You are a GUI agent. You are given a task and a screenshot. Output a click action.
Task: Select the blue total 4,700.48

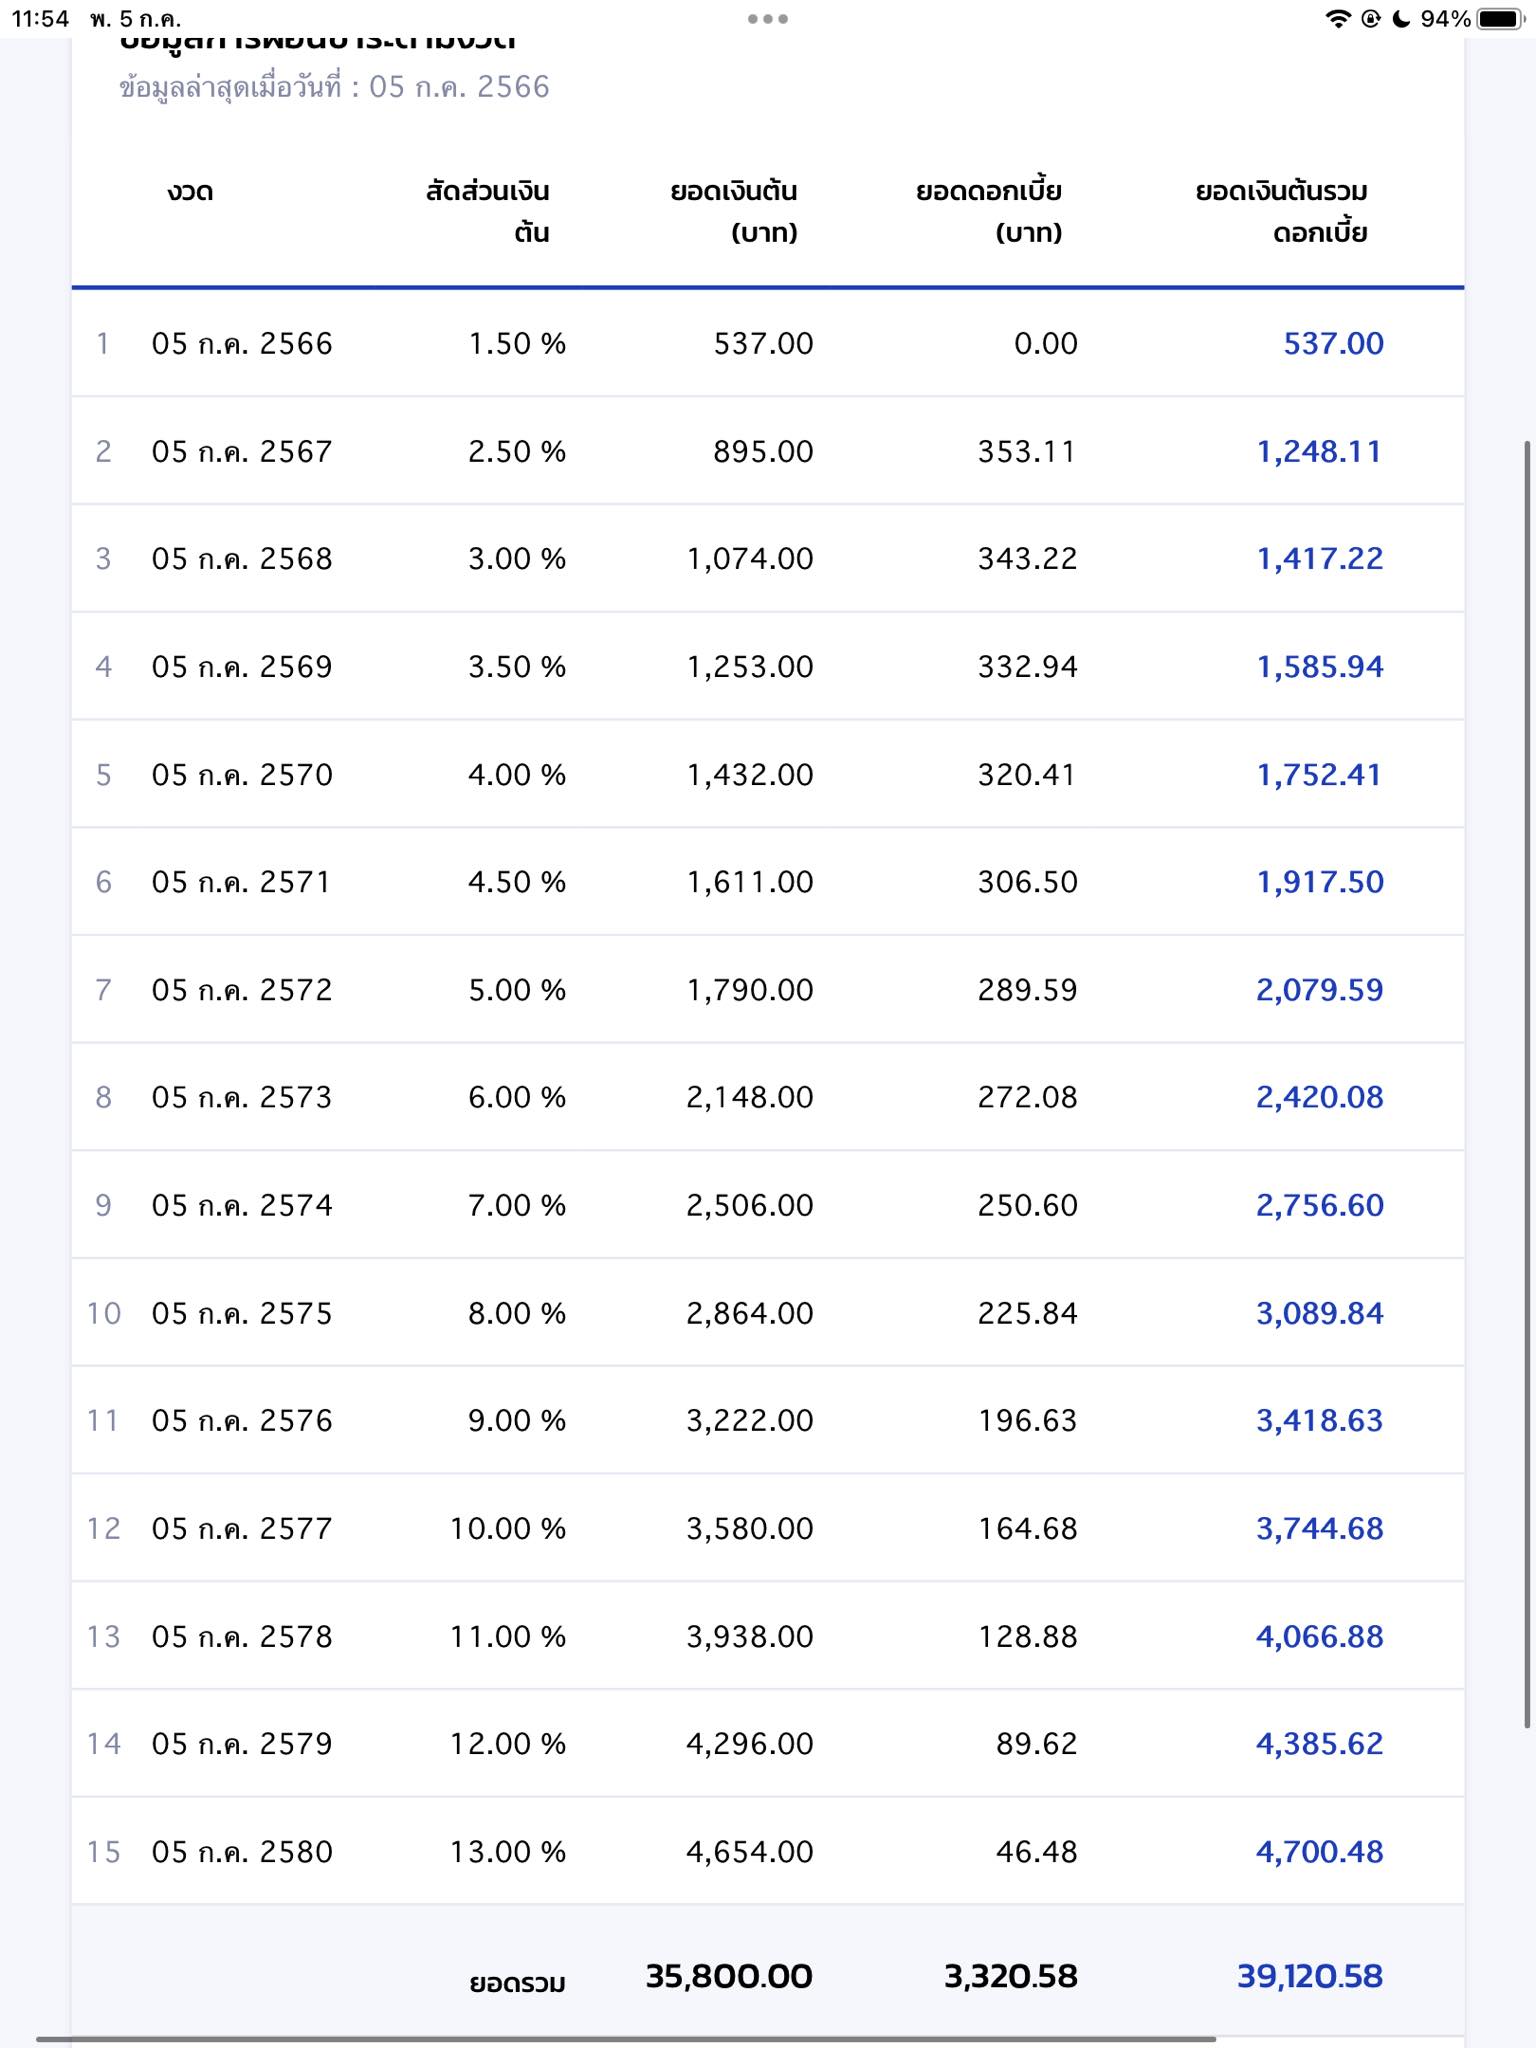1320,1851
